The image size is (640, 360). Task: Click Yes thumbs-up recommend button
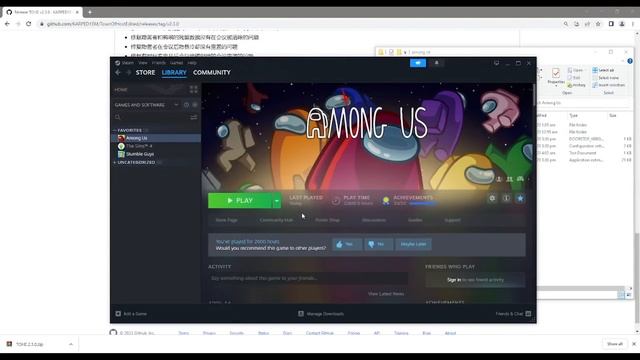tap(347, 244)
